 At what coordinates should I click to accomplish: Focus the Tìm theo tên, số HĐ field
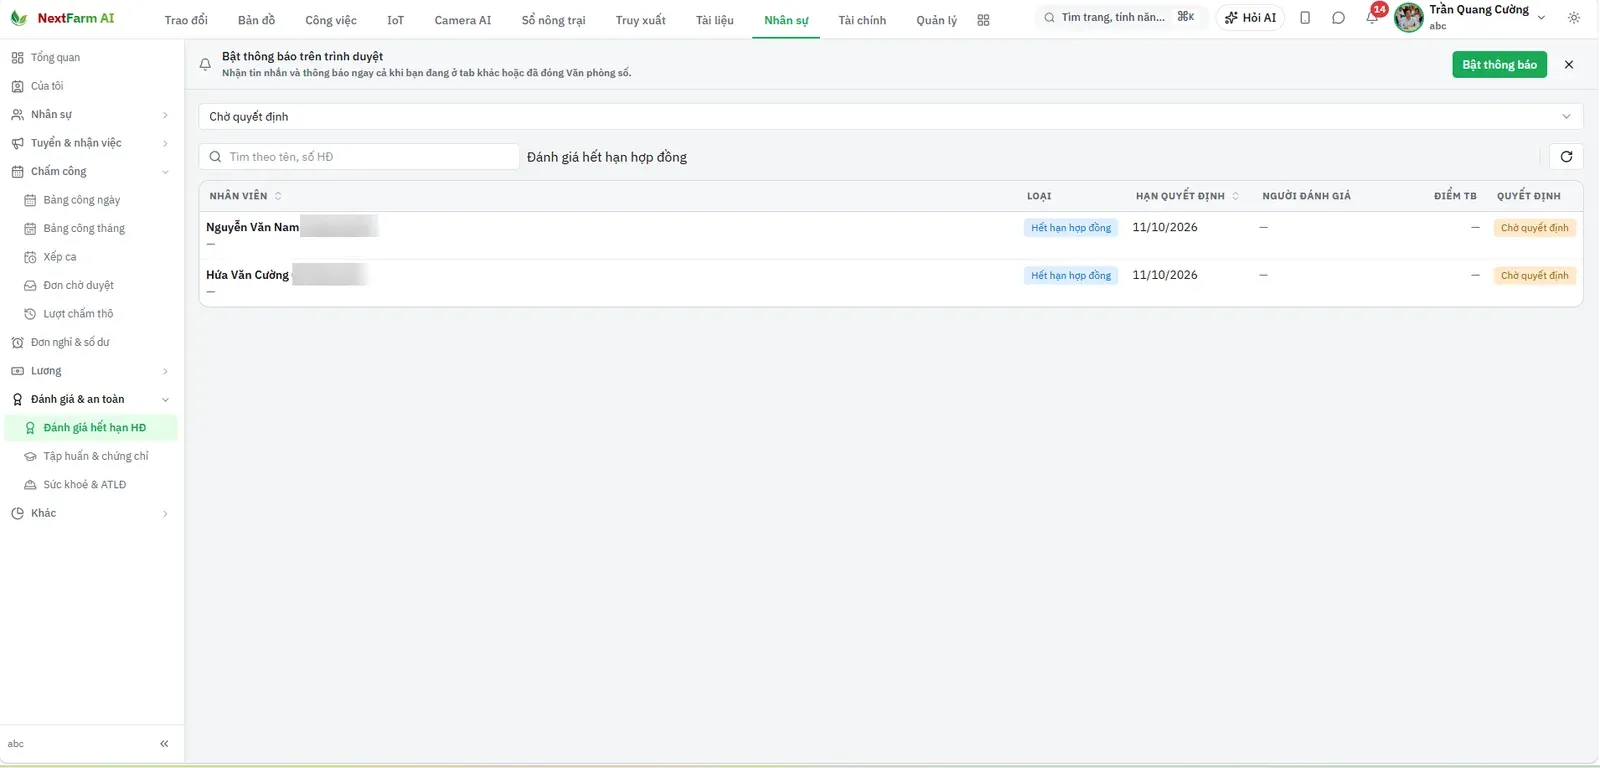[359, 157]
